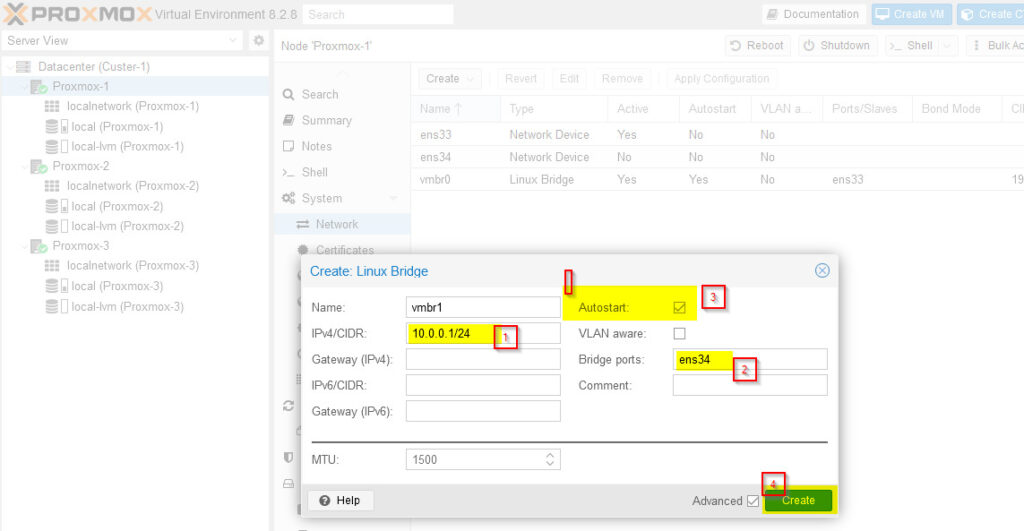
Task: Click the Proxmox logo
Action: (x=77, y=14)
